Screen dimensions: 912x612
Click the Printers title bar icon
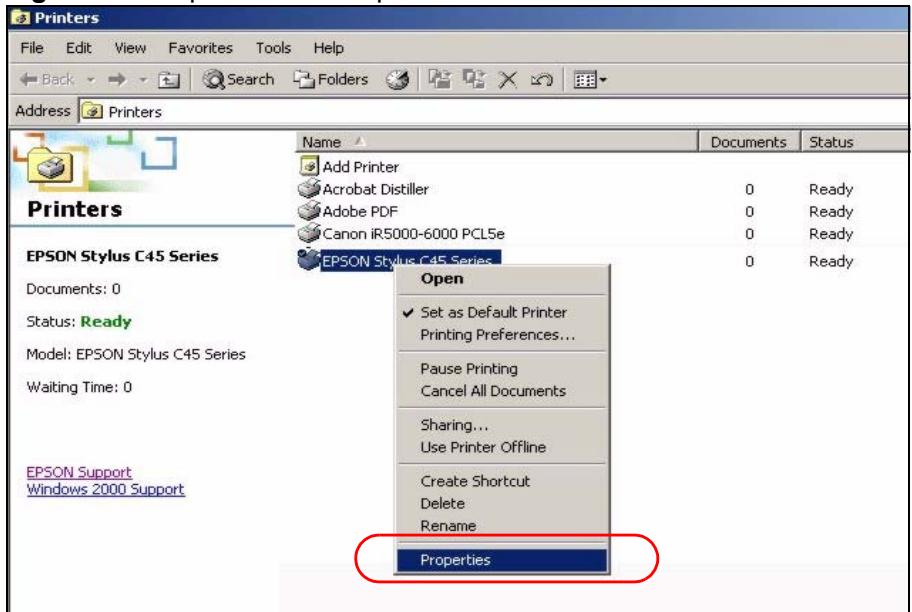click(21, 18)
